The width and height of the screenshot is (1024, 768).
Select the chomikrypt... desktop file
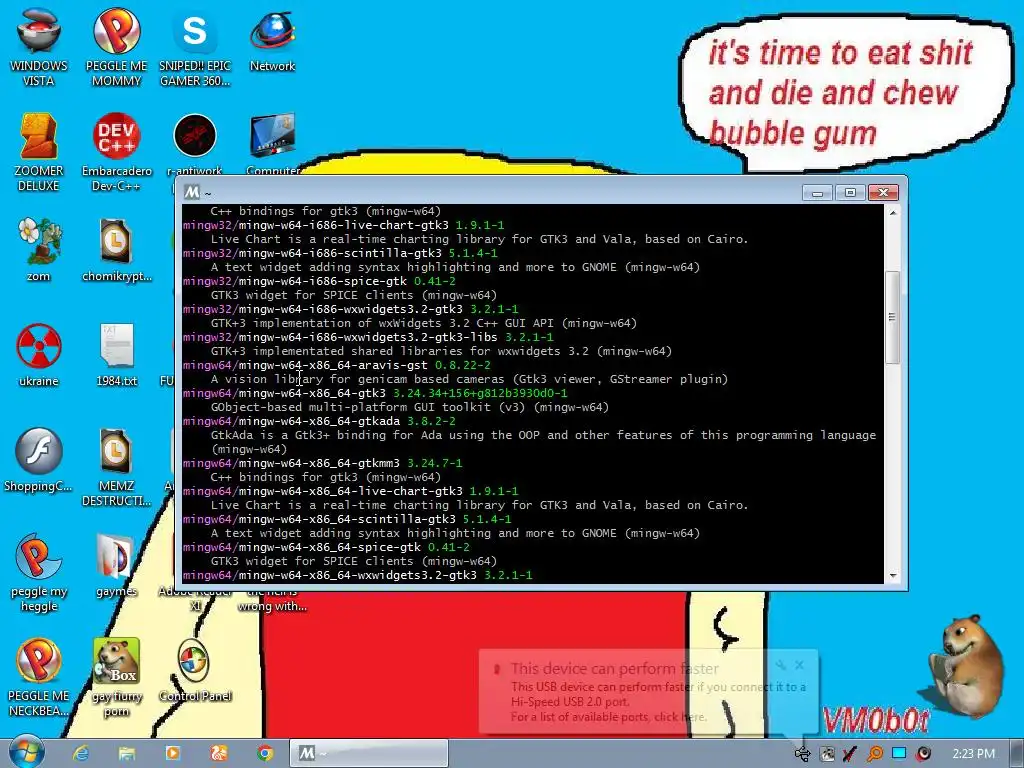click(116, 249)
